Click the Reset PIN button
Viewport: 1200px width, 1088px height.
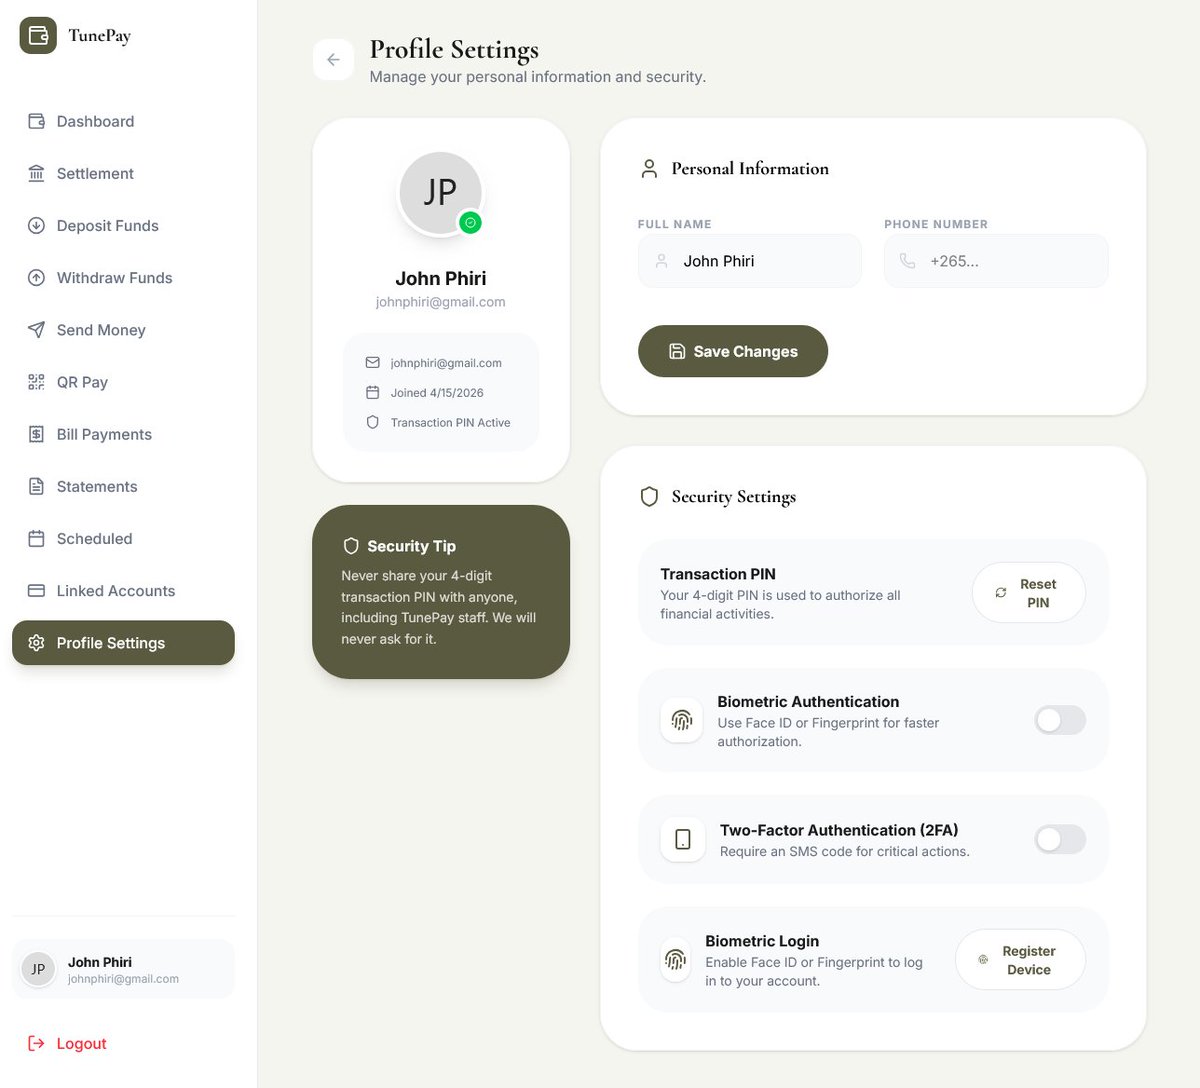pyautogui.click(x=1029, y=593)
